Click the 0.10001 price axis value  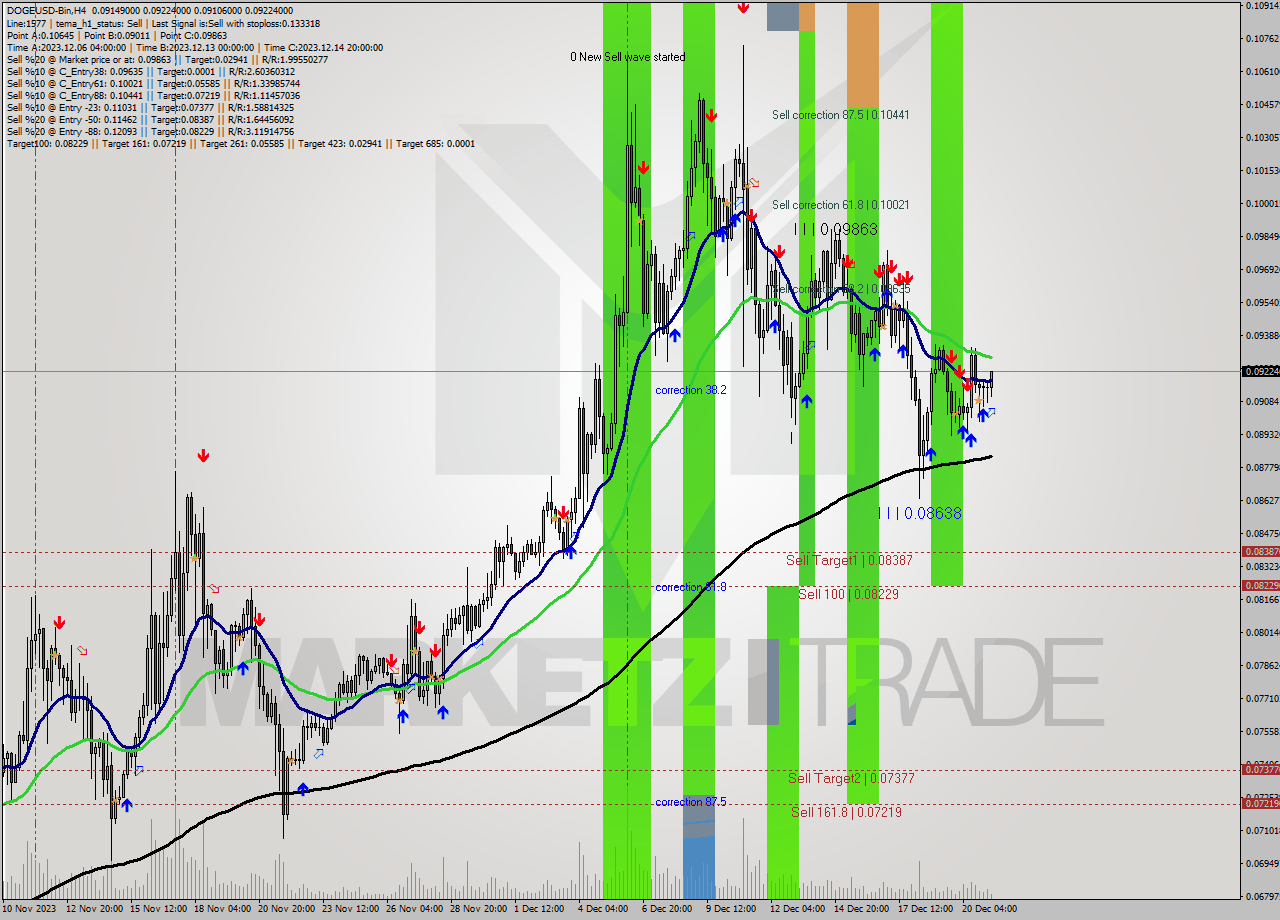[1262, 203]
